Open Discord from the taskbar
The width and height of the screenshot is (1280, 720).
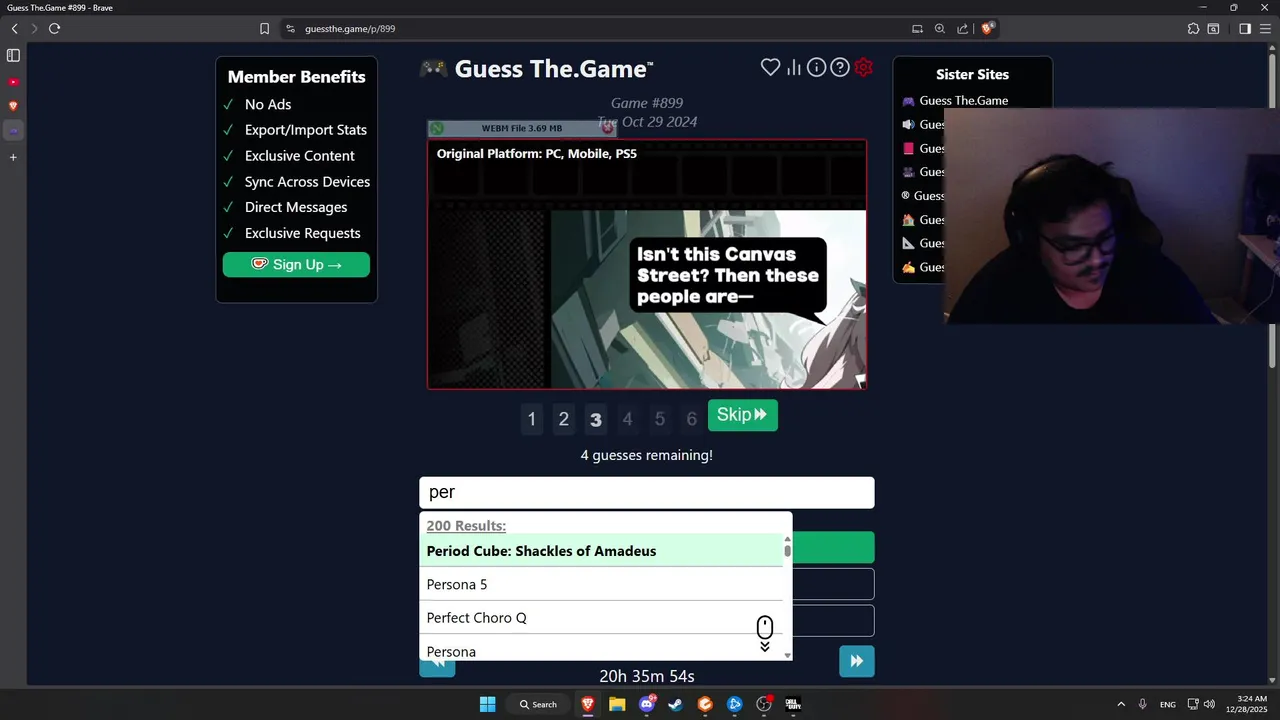tap(647, 704)
